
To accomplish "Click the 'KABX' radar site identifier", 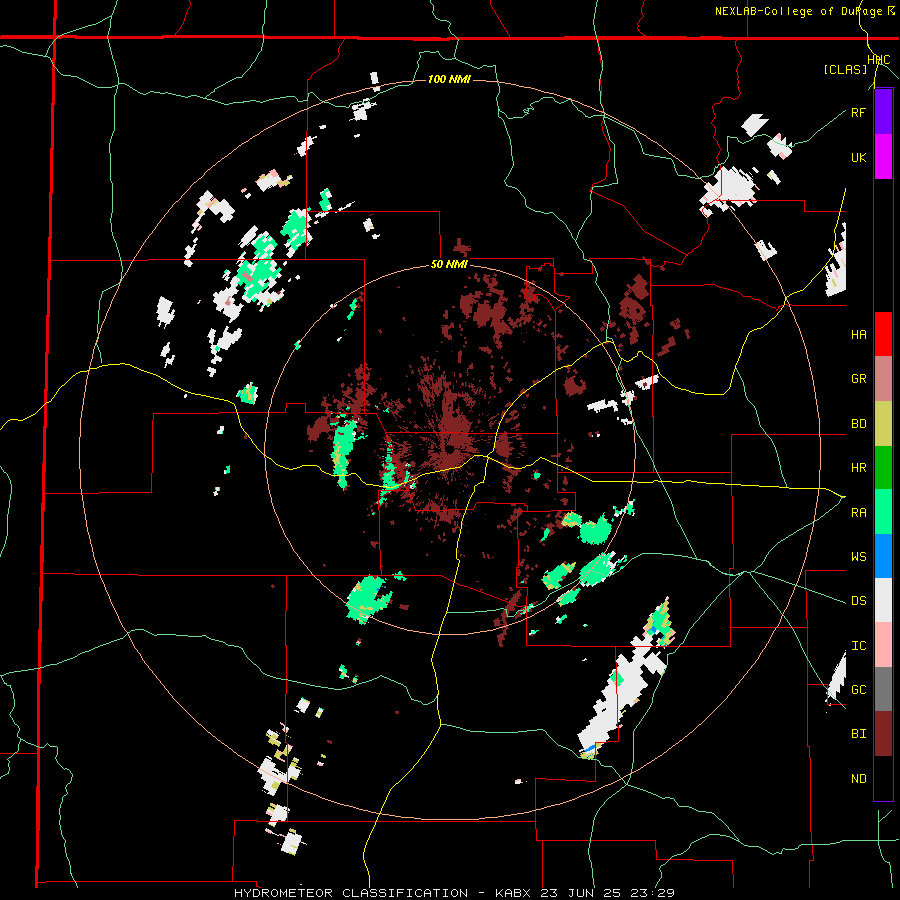I will coord(513,893).
